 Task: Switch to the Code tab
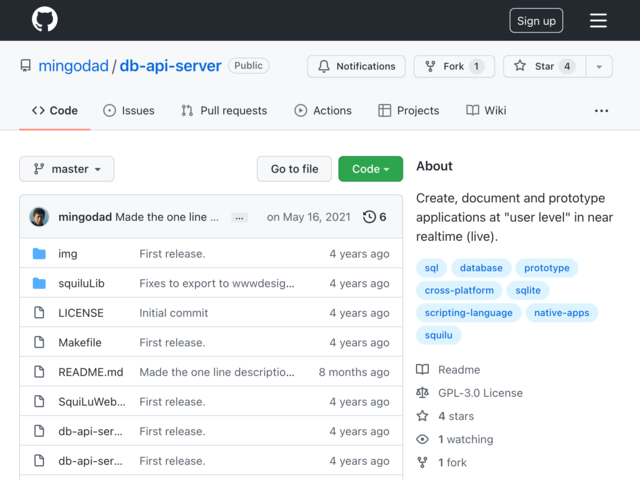[x=55, y=111]
